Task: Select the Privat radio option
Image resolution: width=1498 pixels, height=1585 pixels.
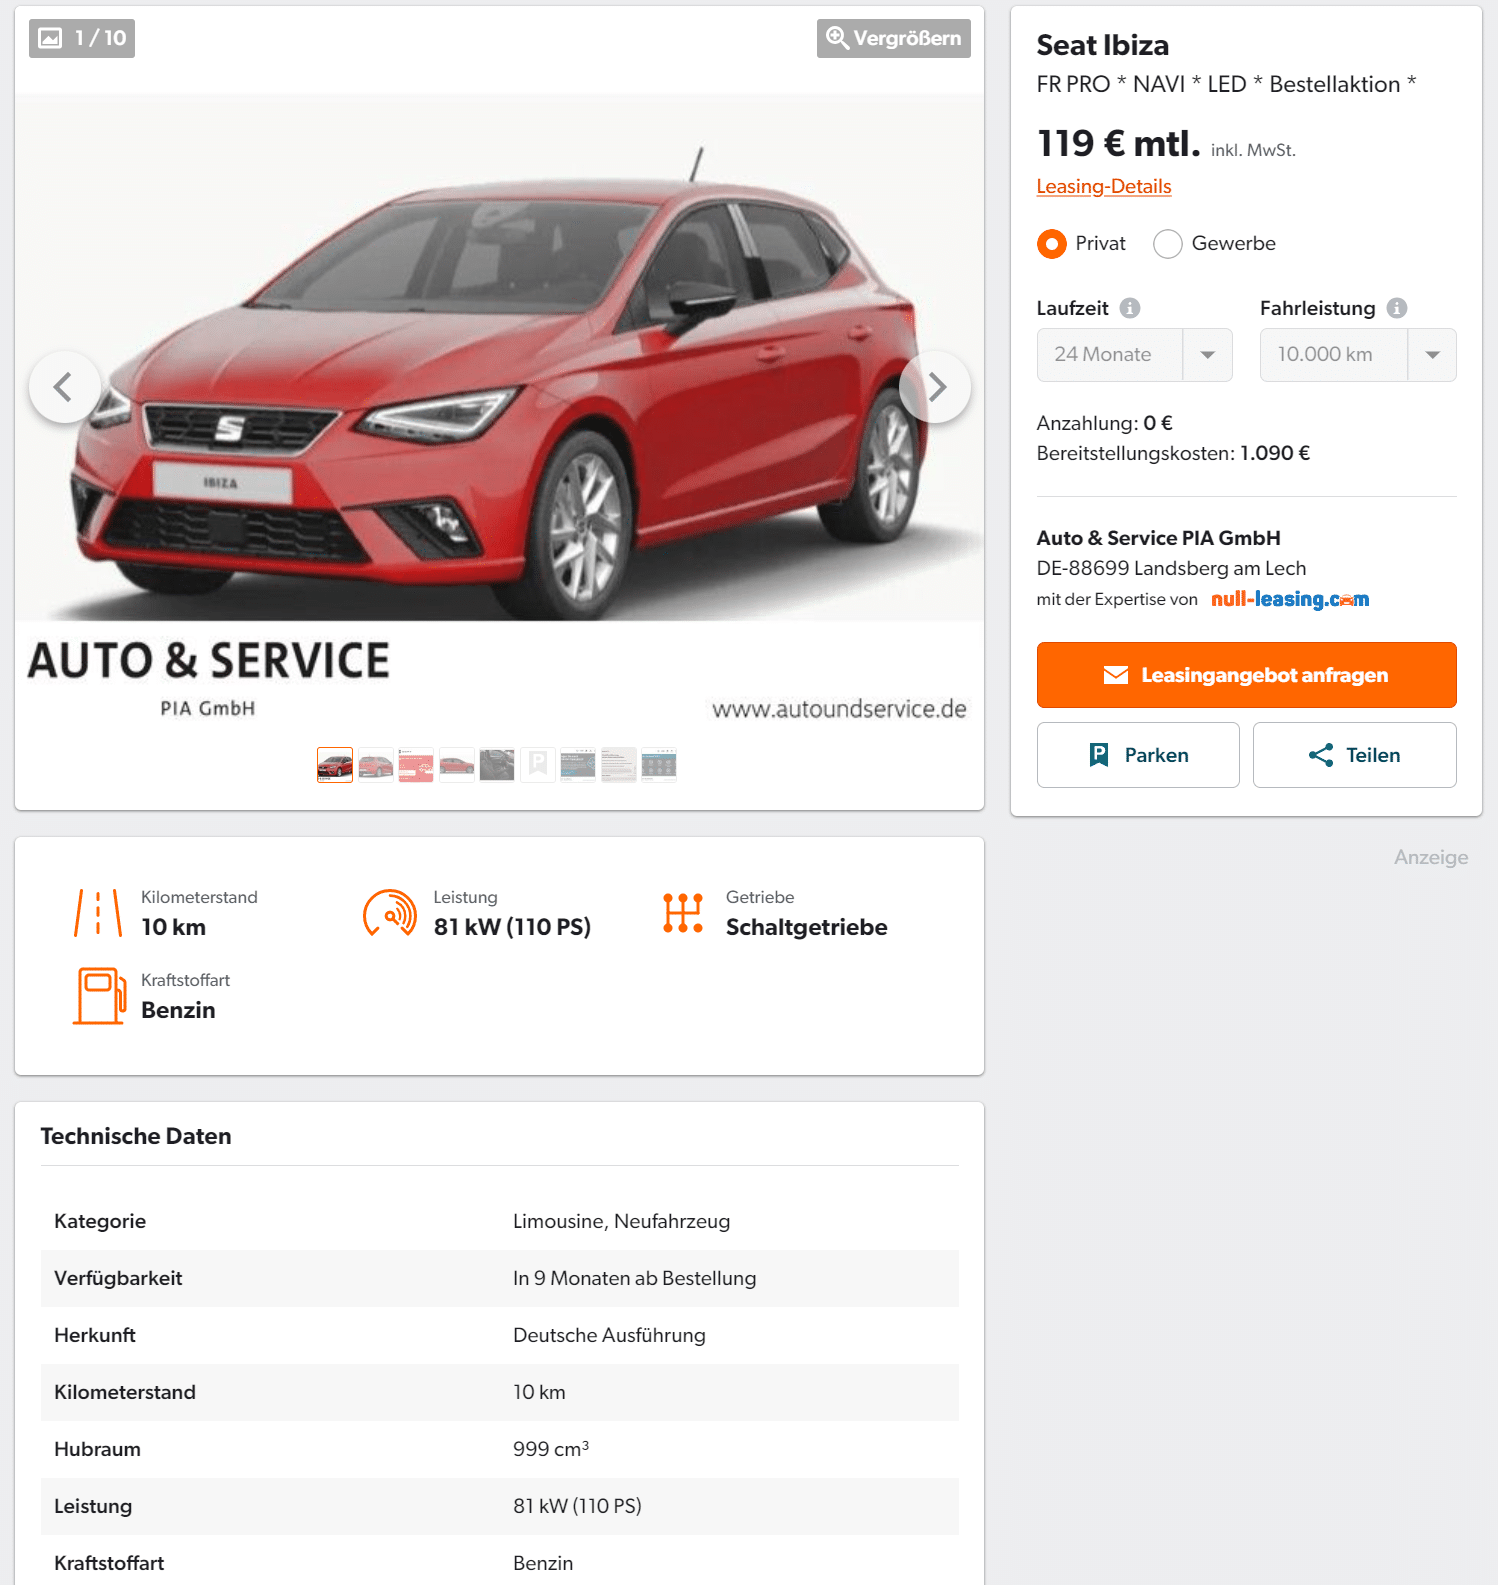Action: tap(1052, 244)
